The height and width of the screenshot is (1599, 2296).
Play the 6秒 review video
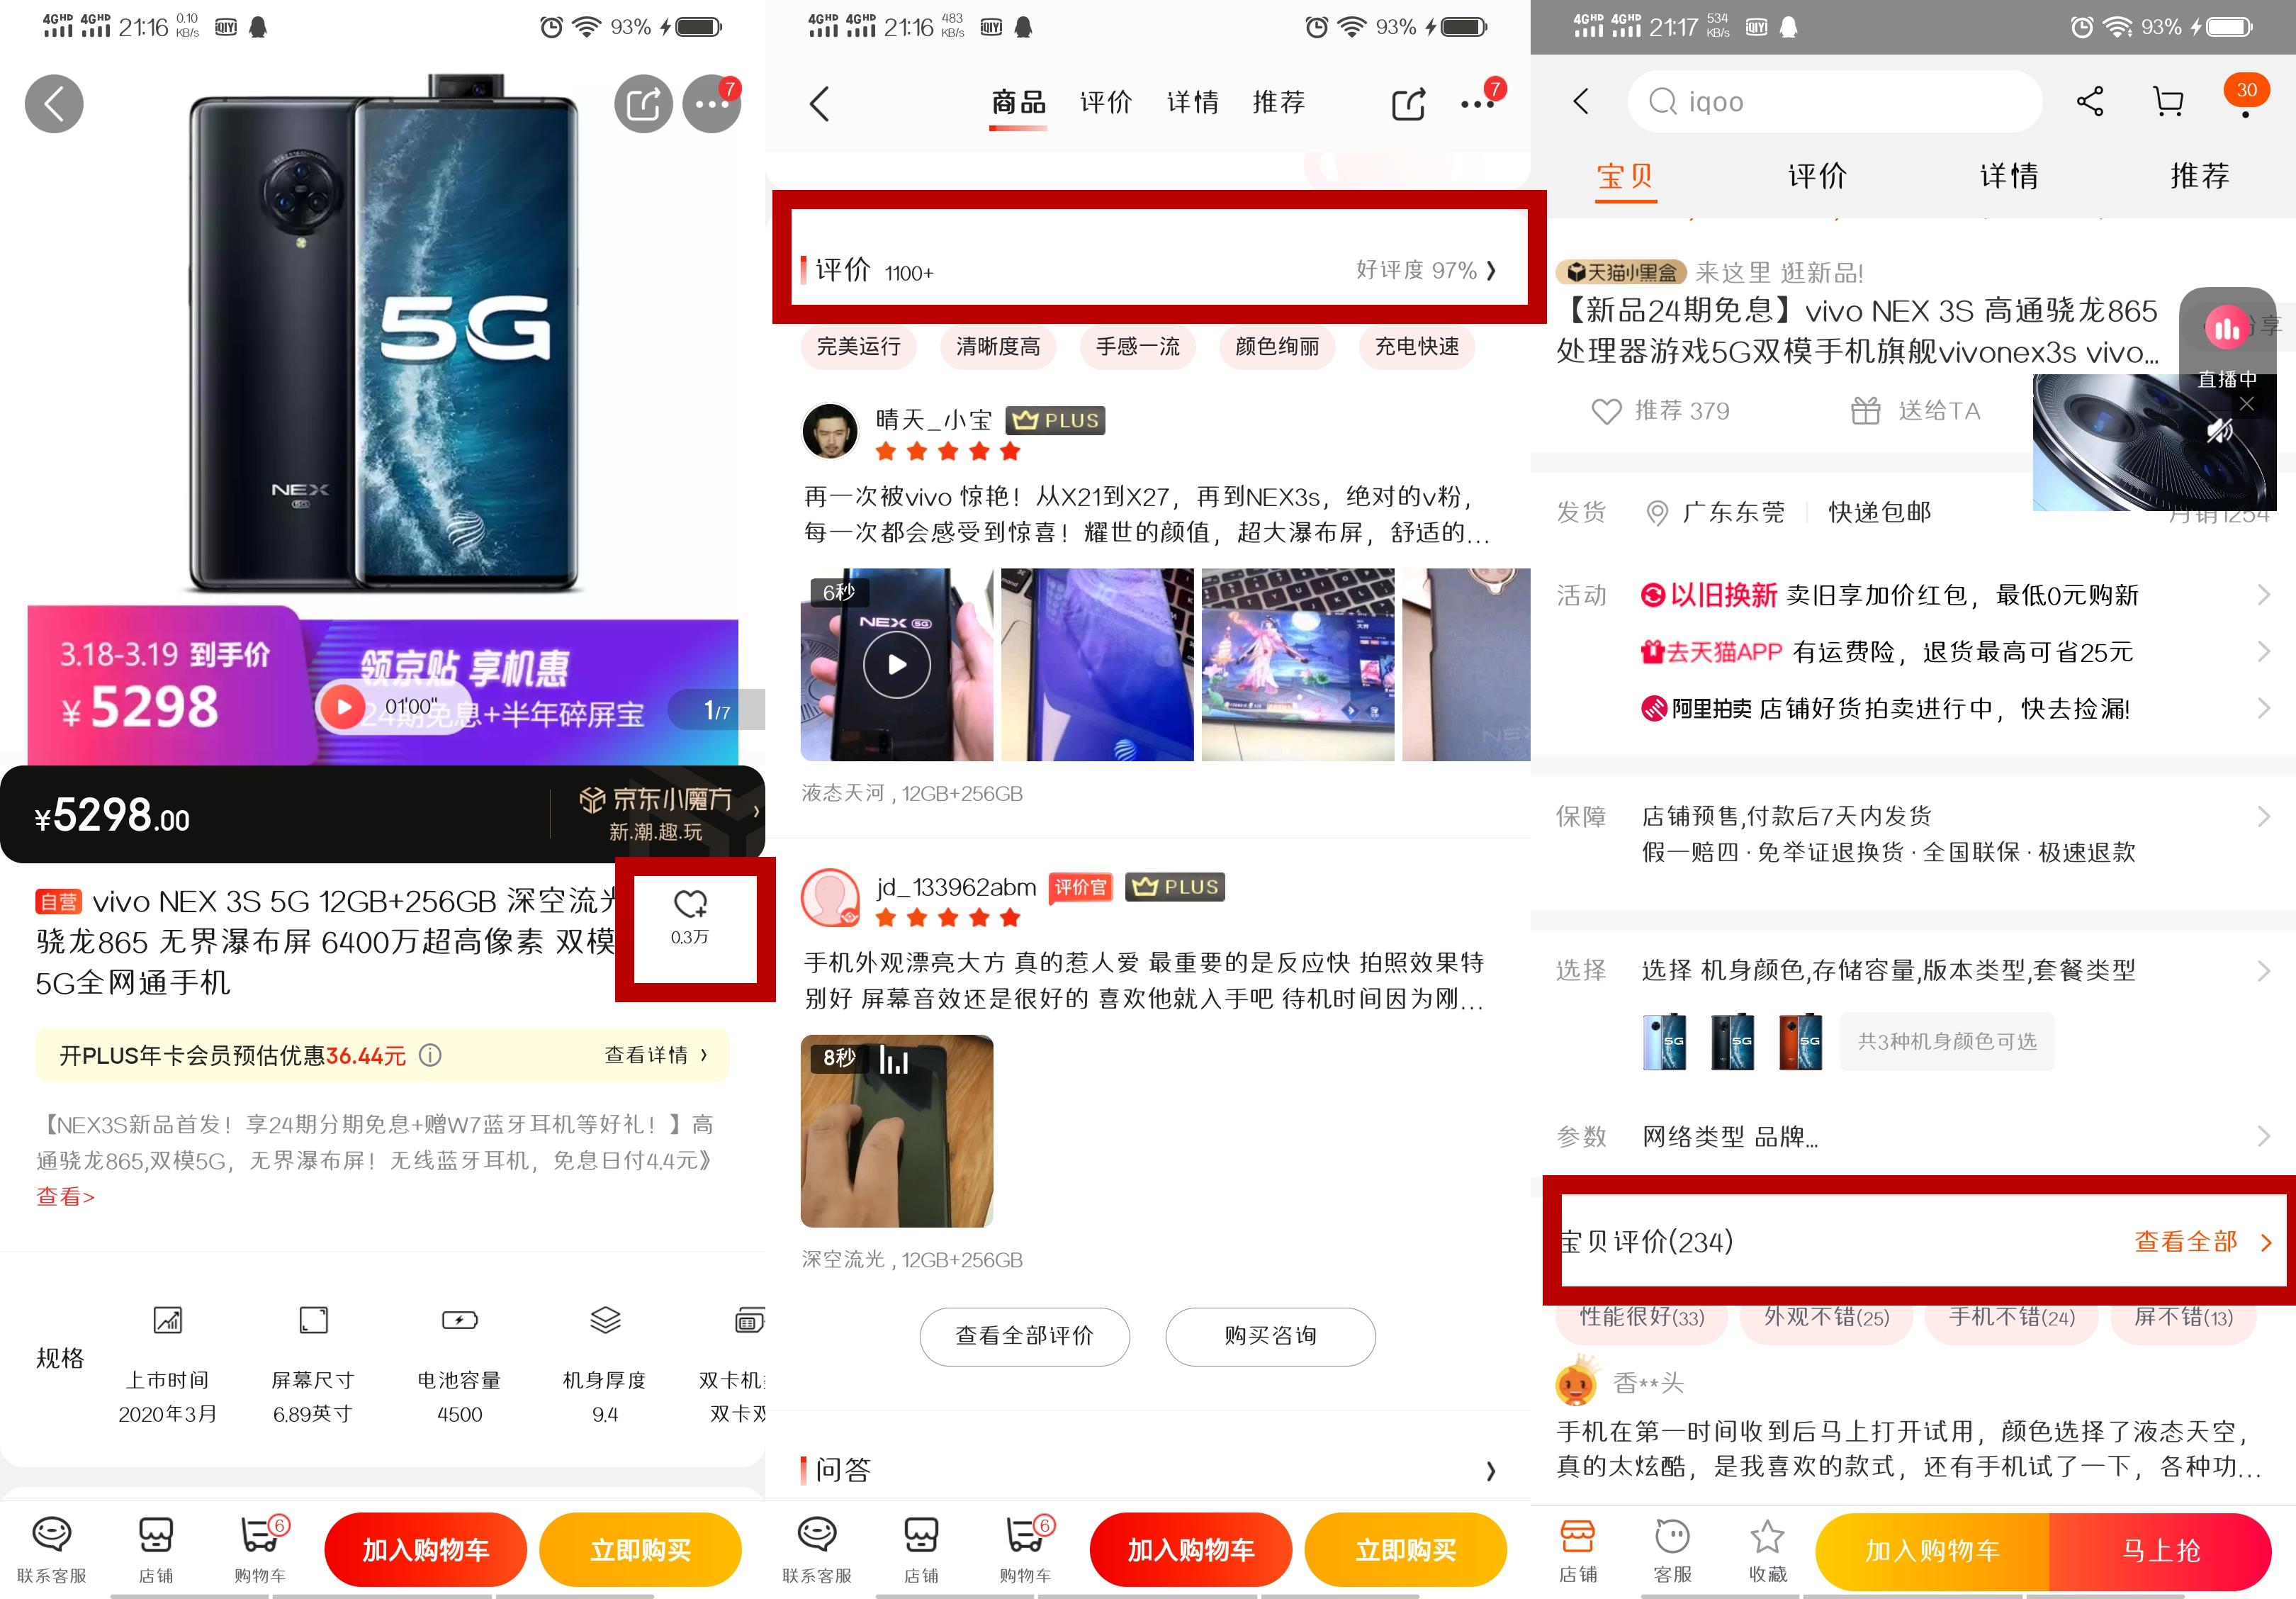click(897, 665)
